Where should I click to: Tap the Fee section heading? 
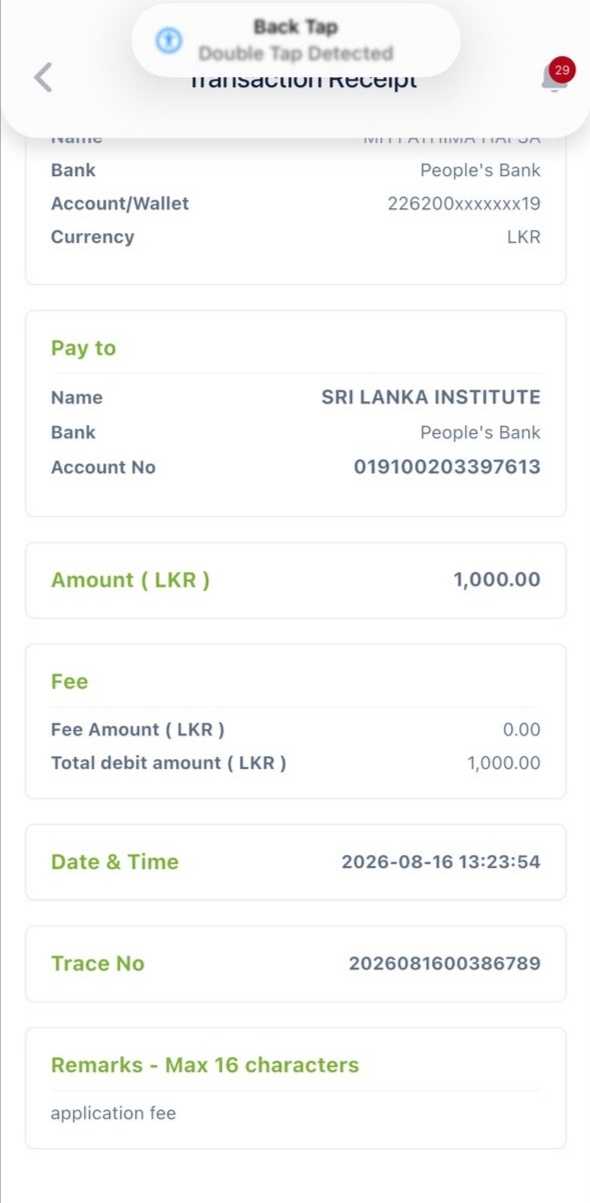coord(69,682)
